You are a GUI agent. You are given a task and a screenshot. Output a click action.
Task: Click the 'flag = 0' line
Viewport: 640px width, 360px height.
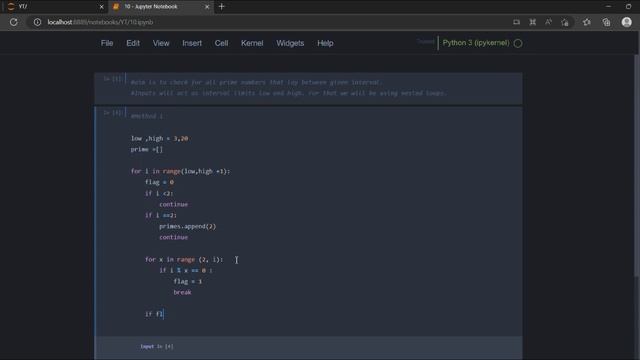point(159,182)
